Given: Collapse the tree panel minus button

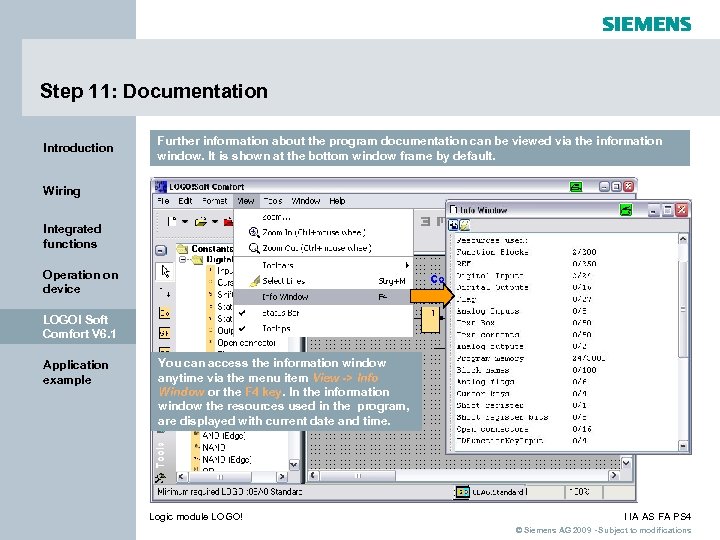Looking at the screenshot, I should (161, 250).
